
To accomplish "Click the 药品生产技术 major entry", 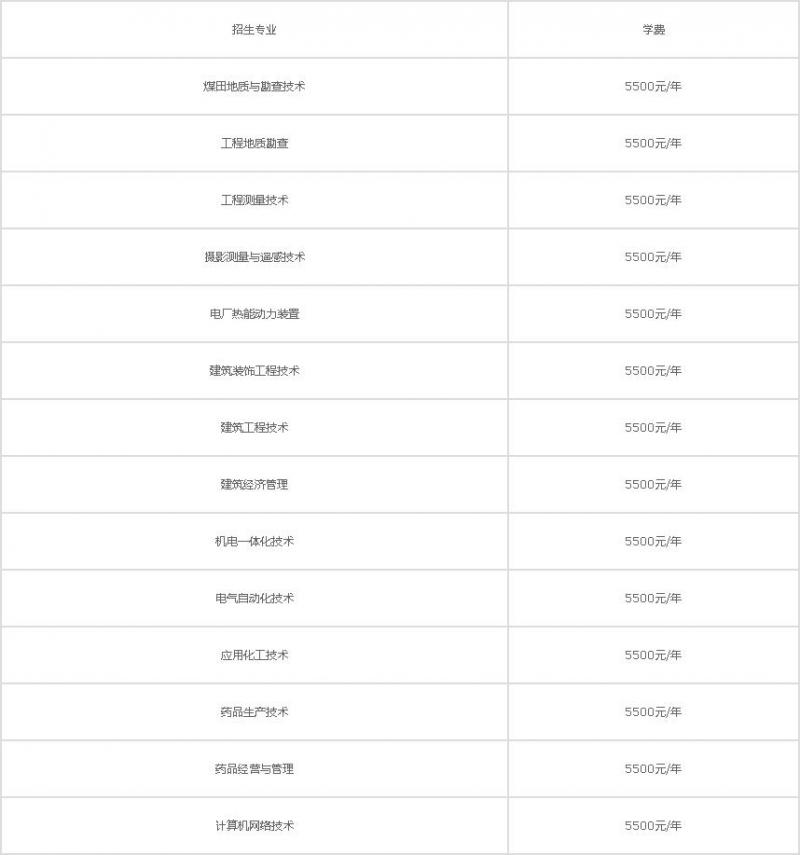I will coord(254,713).
